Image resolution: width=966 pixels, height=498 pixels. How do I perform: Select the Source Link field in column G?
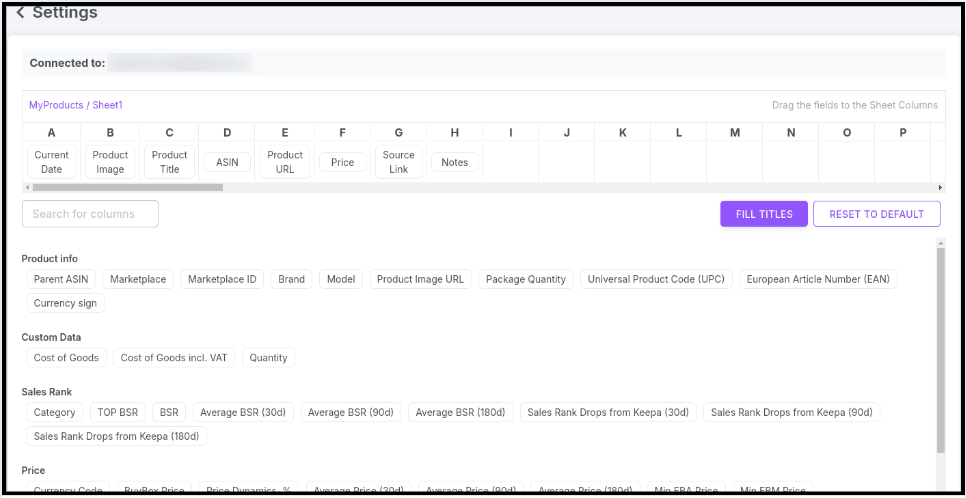pyautogui.click(x=398, y=162)
